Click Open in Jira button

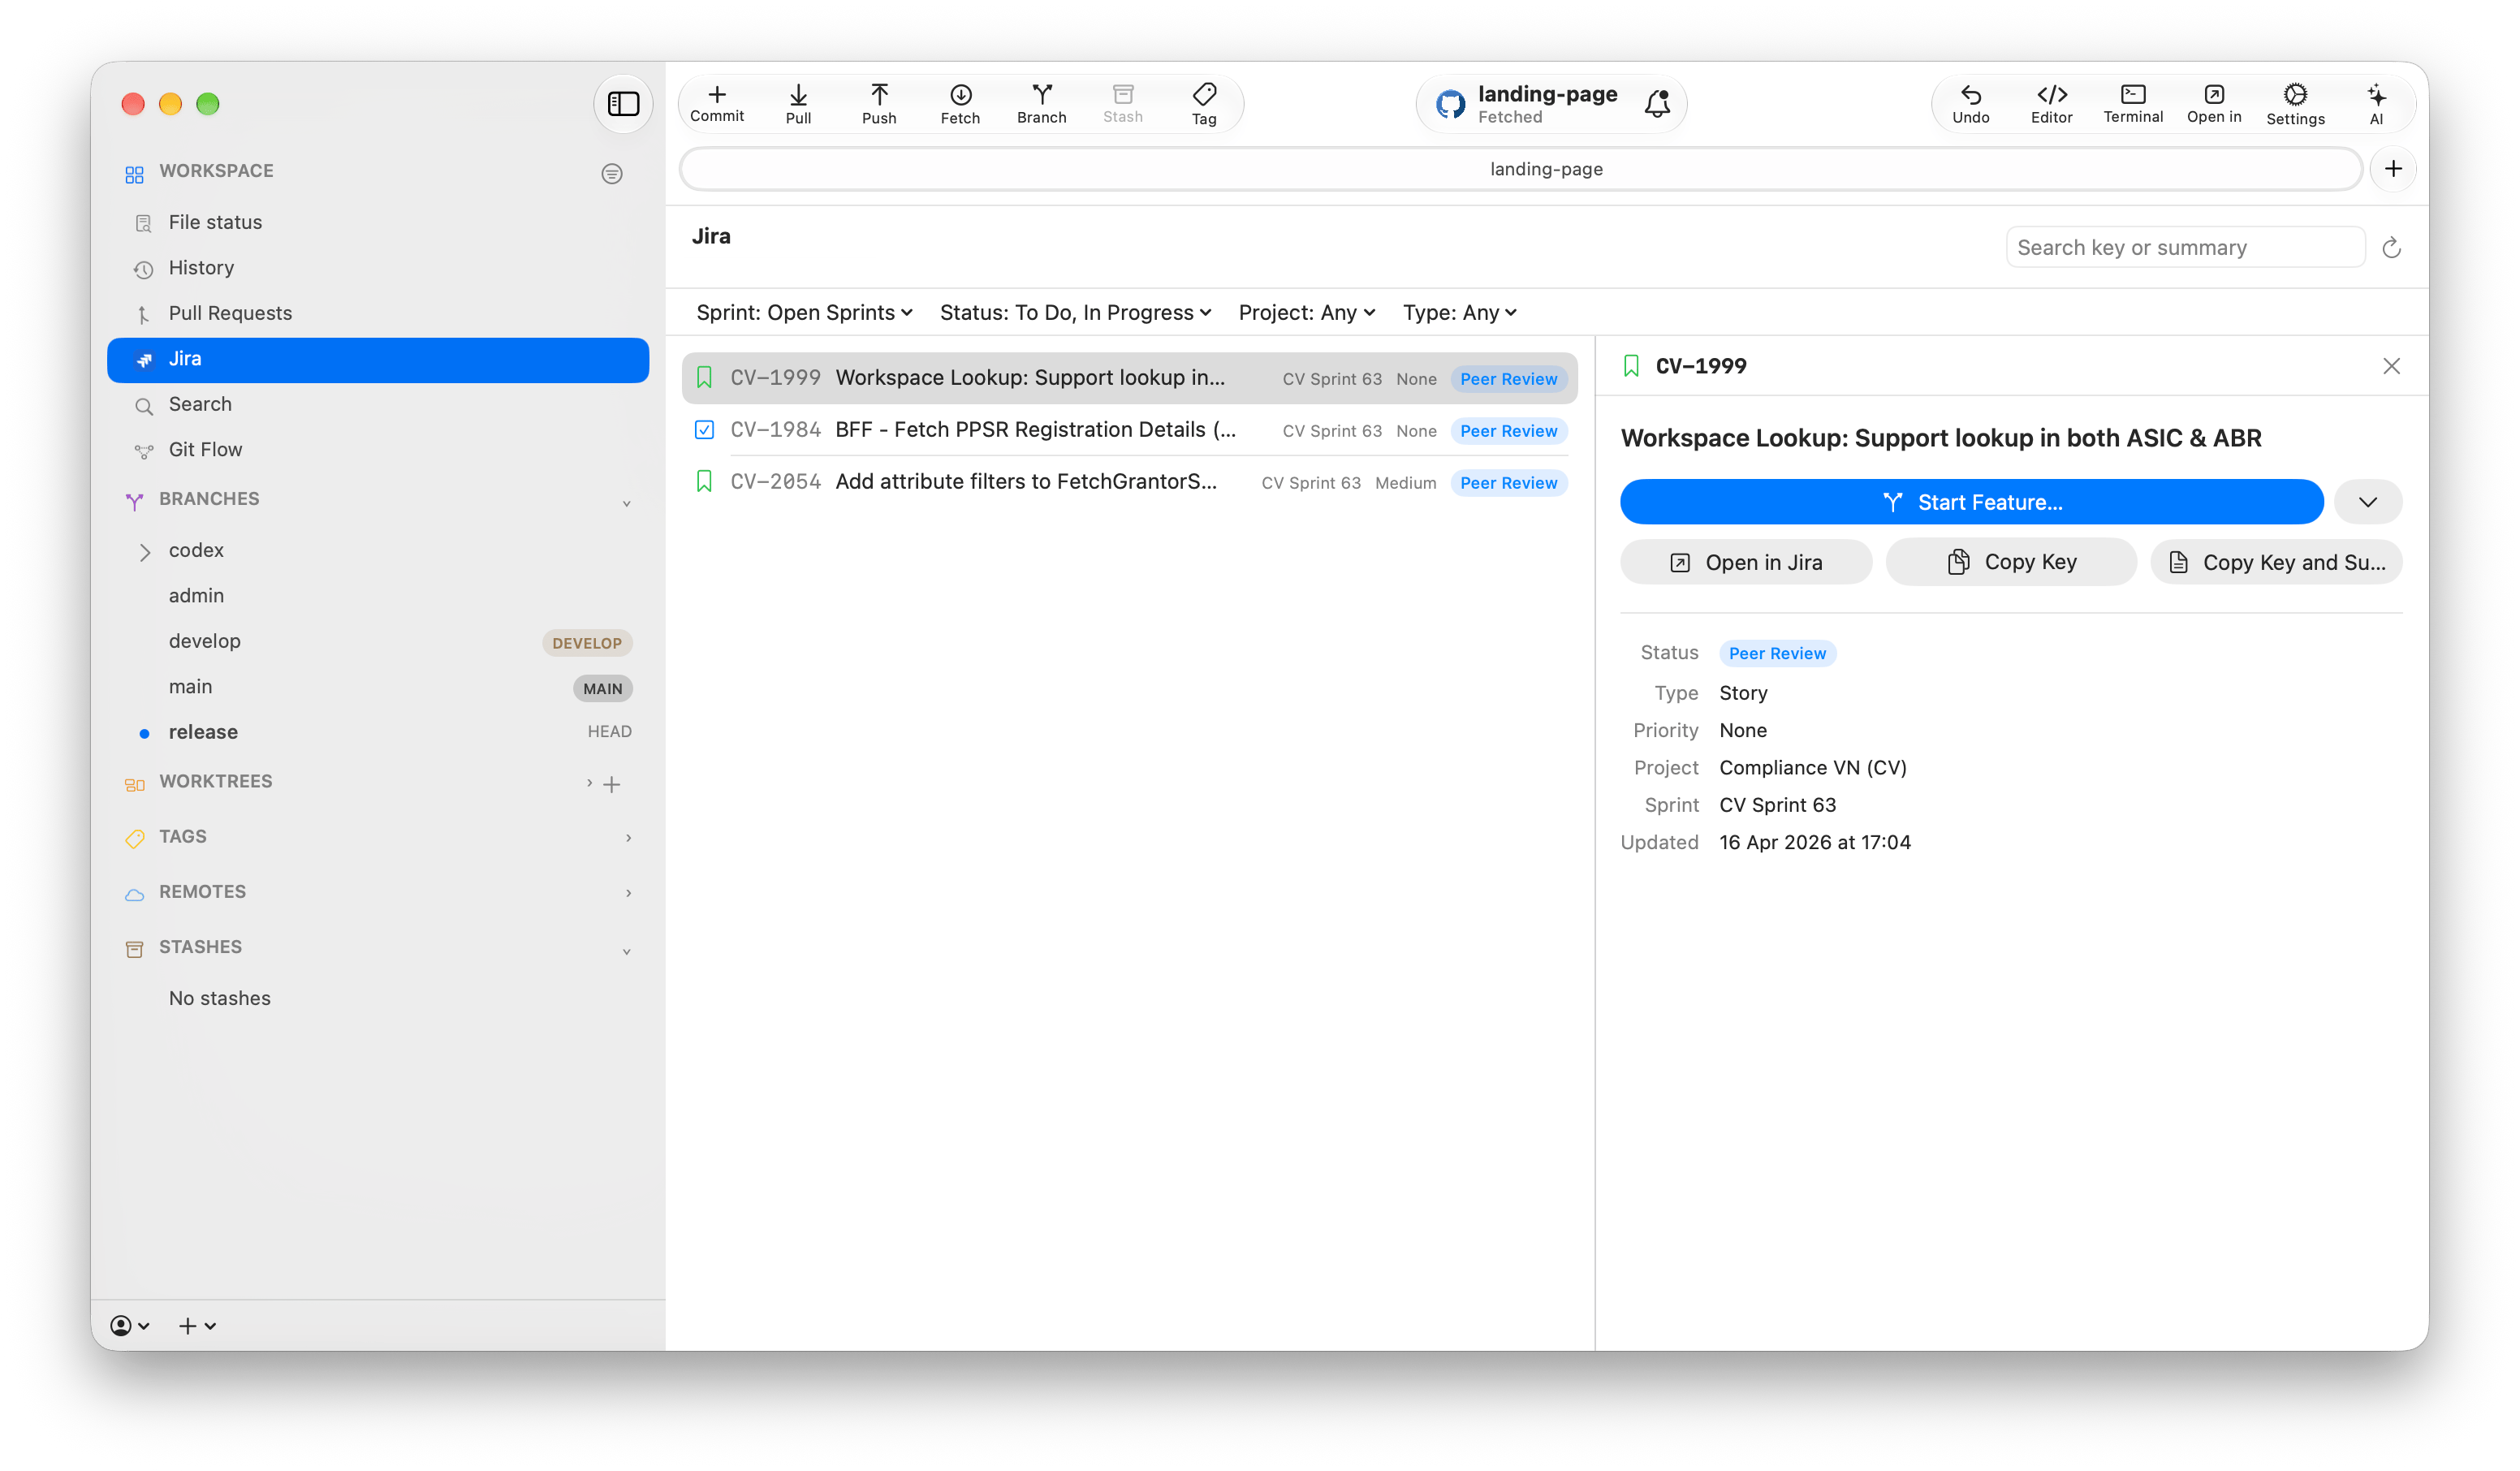click(1745, 562)
